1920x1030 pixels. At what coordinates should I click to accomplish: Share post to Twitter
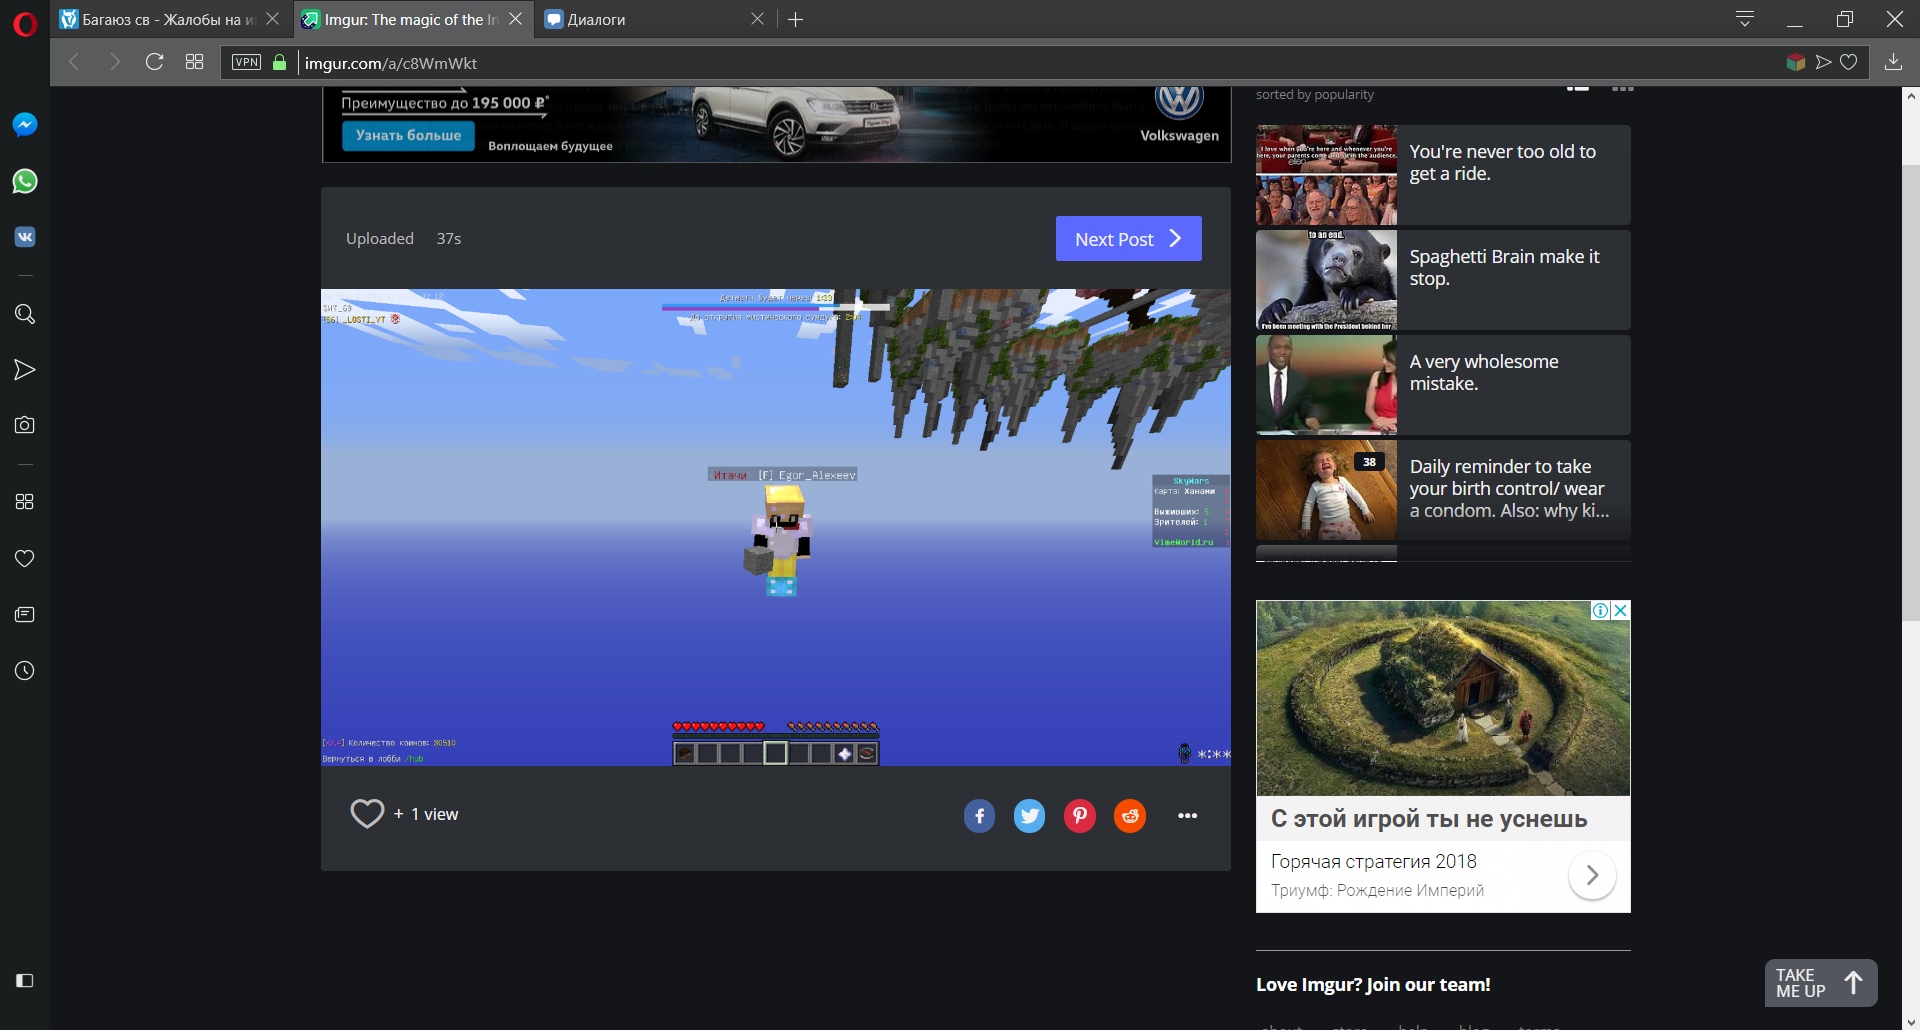[1029, 816]
